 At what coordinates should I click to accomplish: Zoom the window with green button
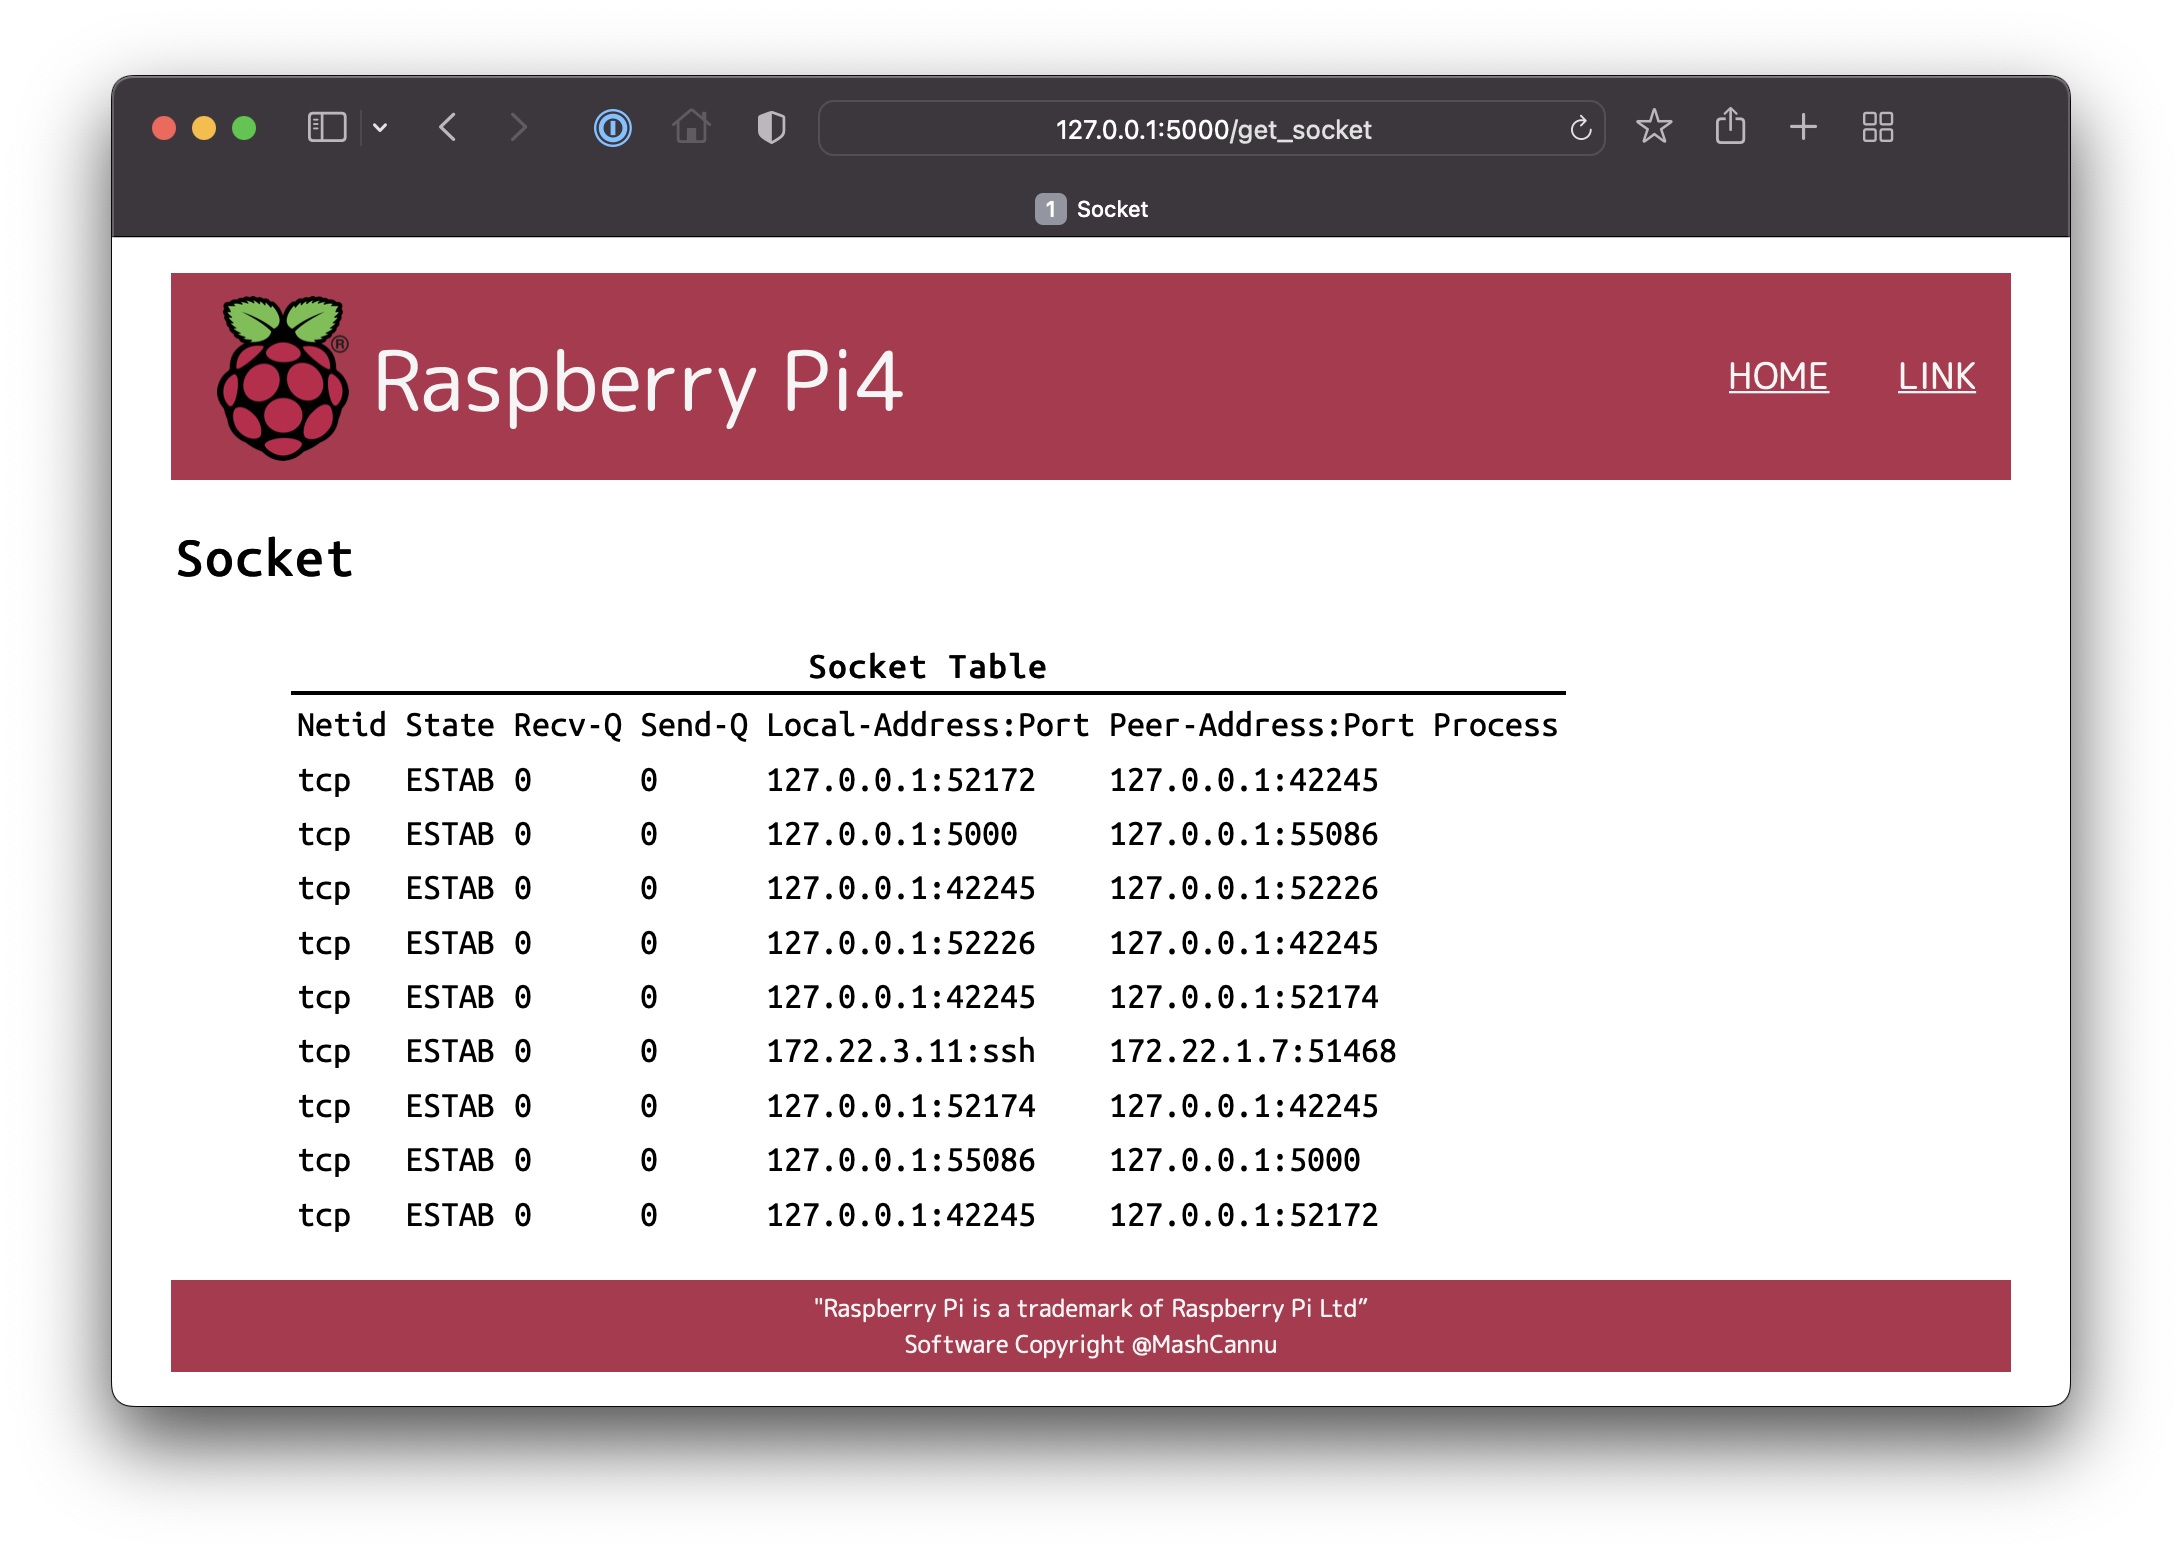tap(244, 128)
